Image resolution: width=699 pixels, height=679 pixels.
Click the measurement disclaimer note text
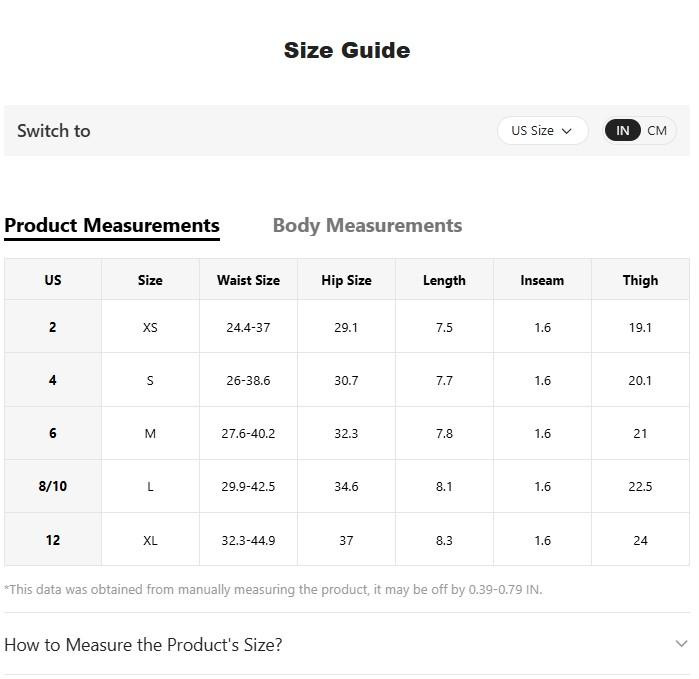(x=273, y=589)
